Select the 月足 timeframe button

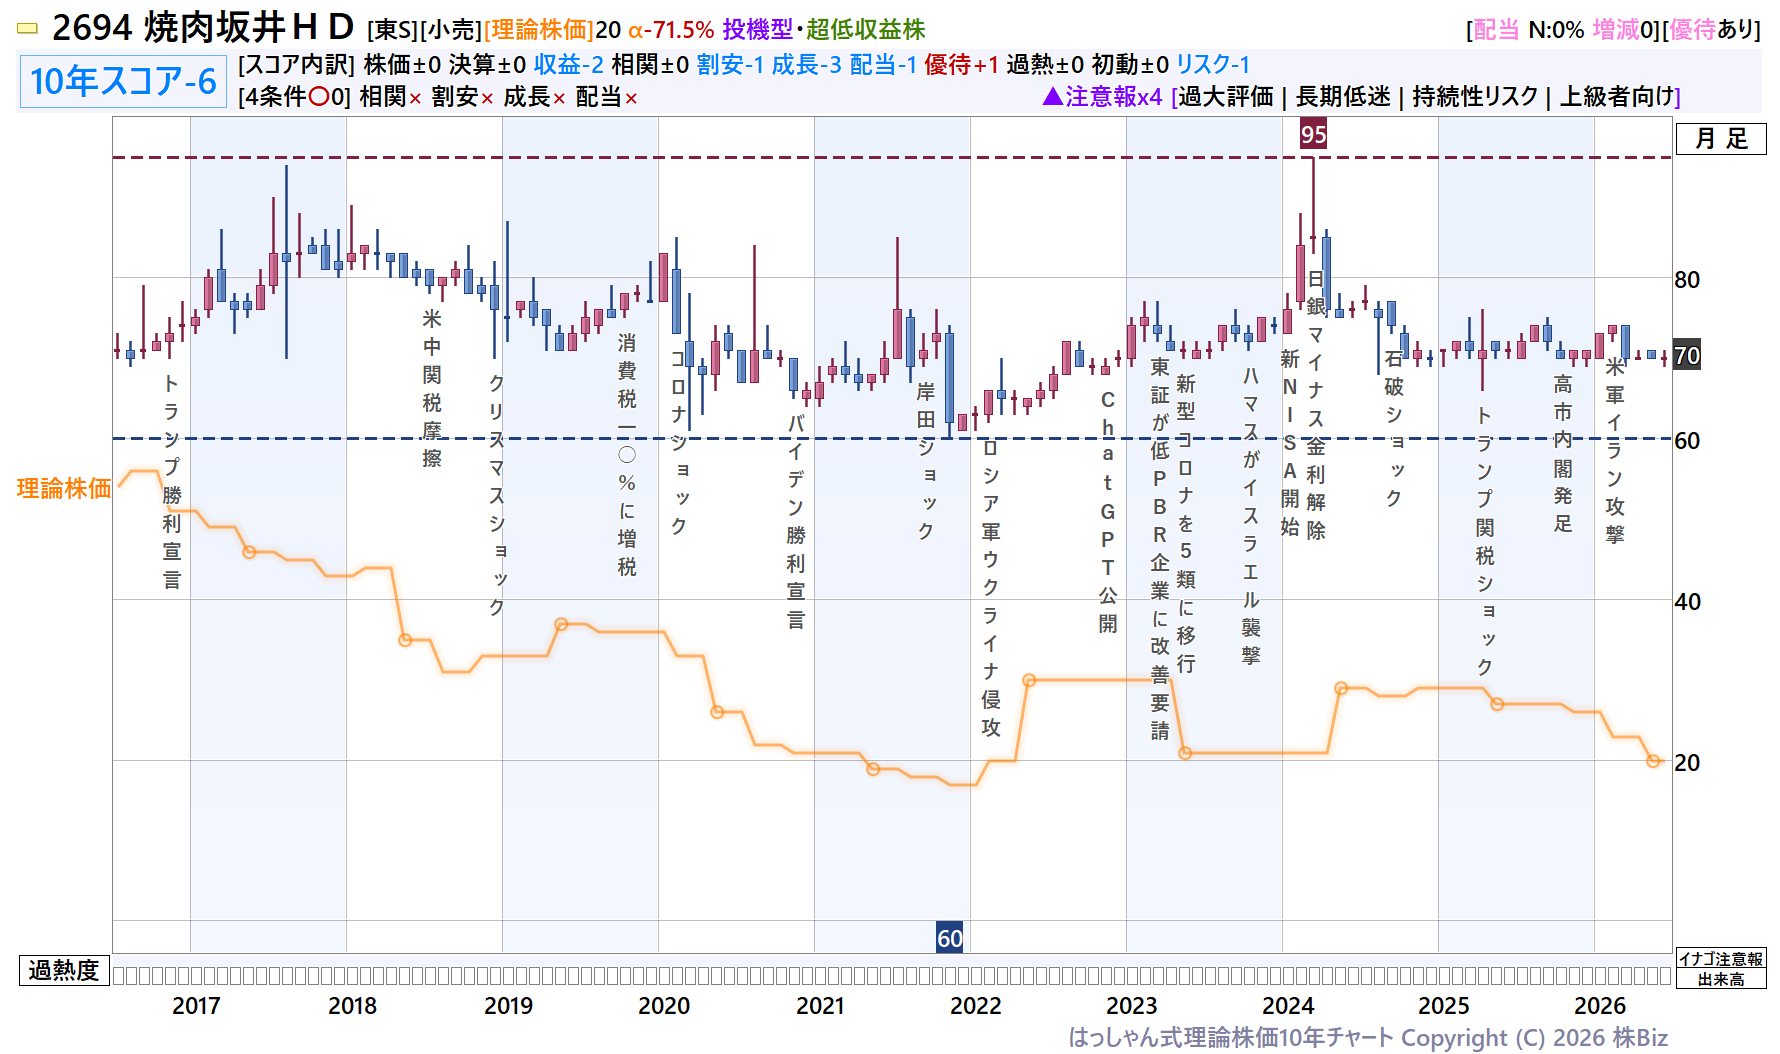click(1721, 139)
